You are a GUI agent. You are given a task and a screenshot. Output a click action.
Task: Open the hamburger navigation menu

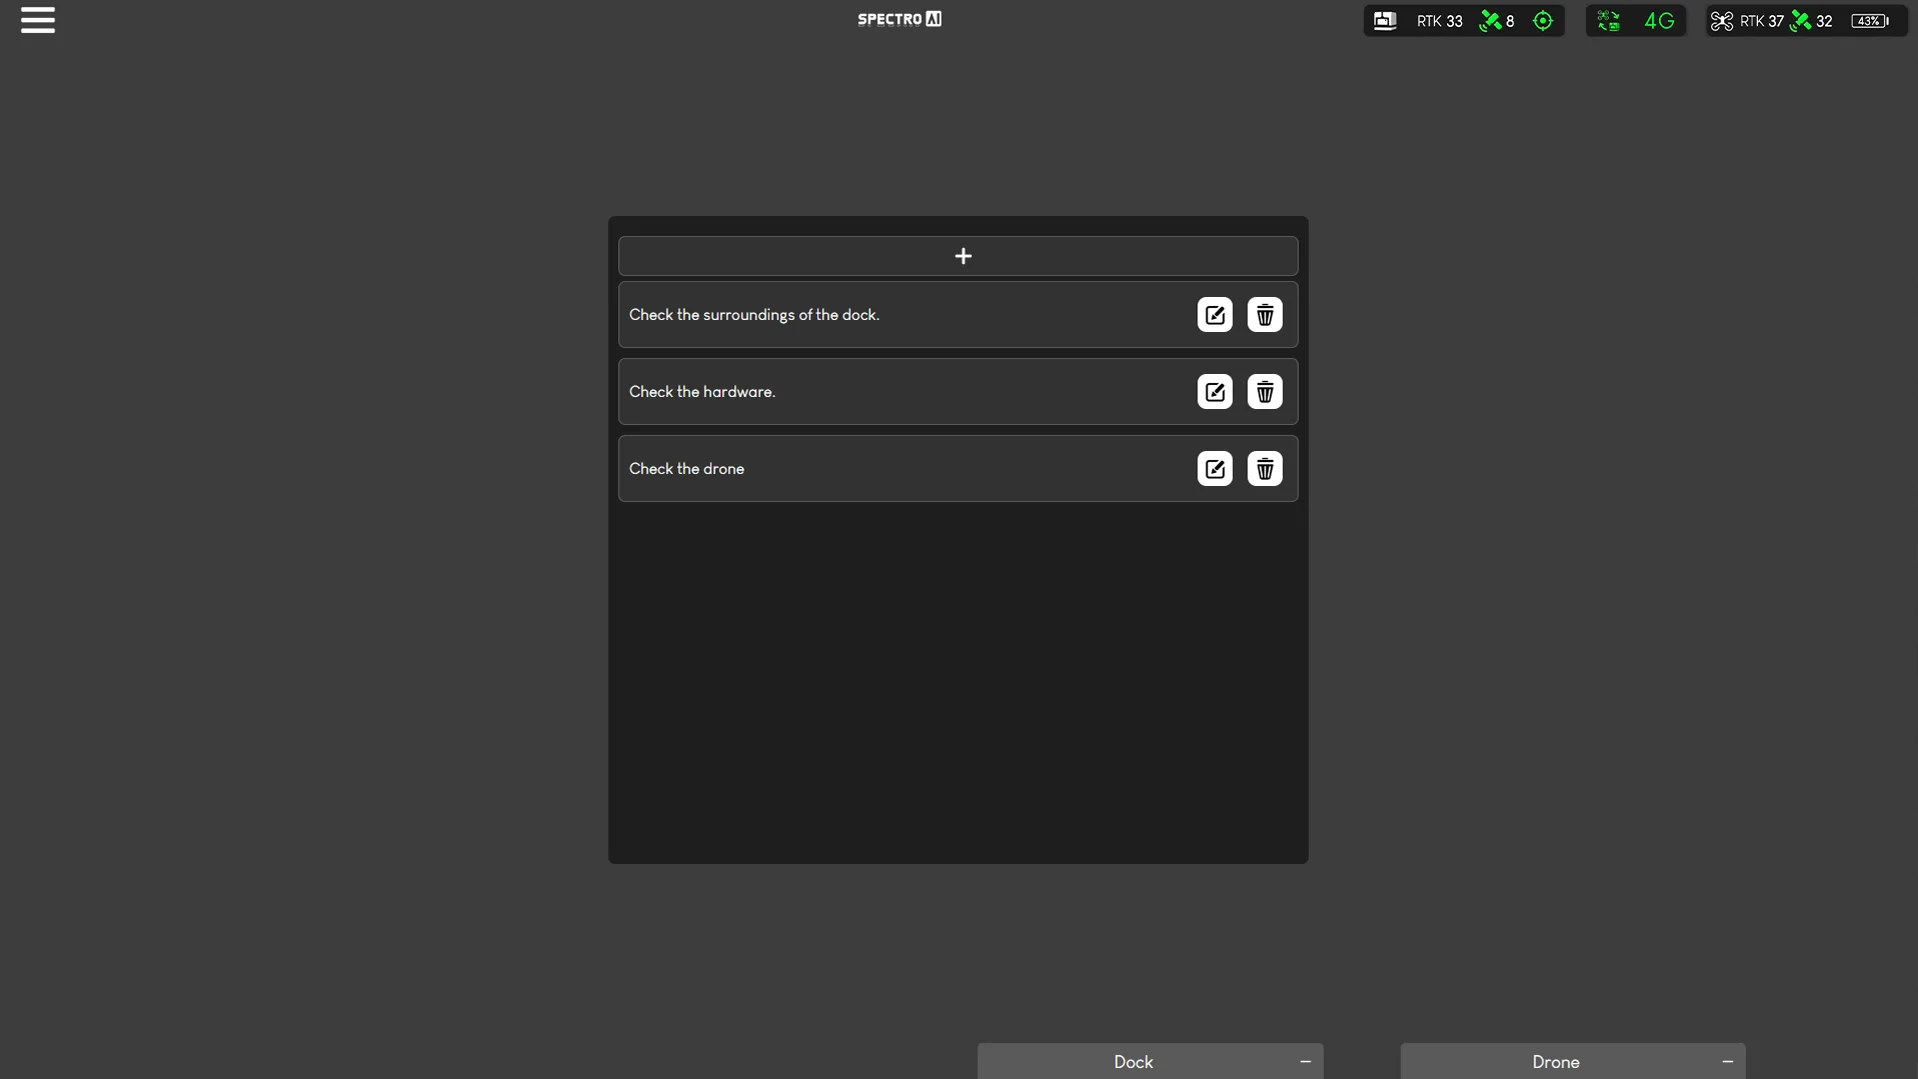coord(37,20)
